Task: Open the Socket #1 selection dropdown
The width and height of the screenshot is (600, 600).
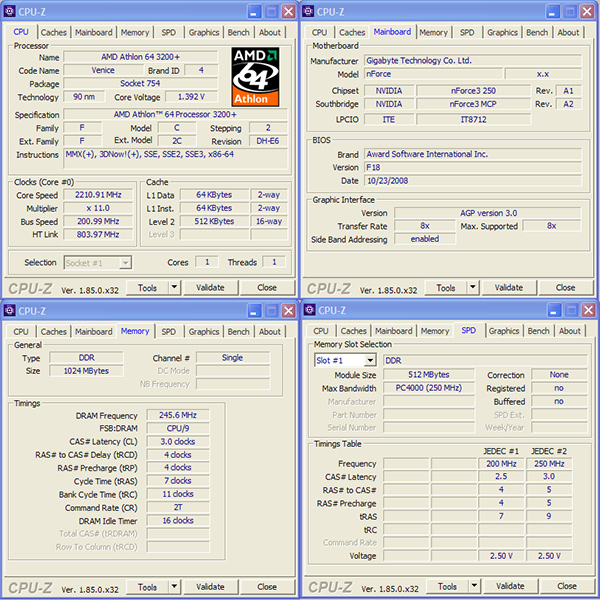Action: pyautogui.click(x=125, y=263)
